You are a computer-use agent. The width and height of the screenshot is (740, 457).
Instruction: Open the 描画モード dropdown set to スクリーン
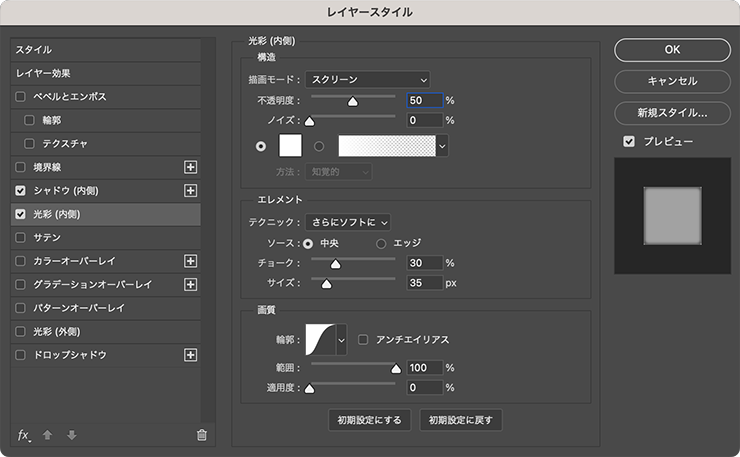click(367, 79)
